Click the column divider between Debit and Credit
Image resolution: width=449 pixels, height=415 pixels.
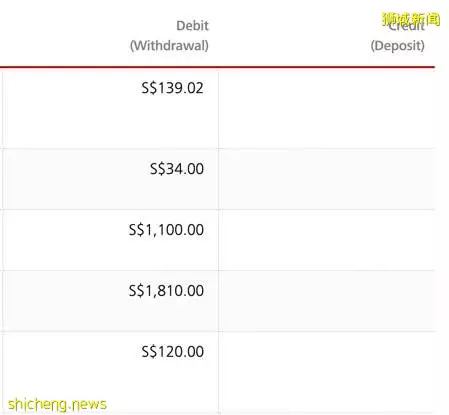219,240
